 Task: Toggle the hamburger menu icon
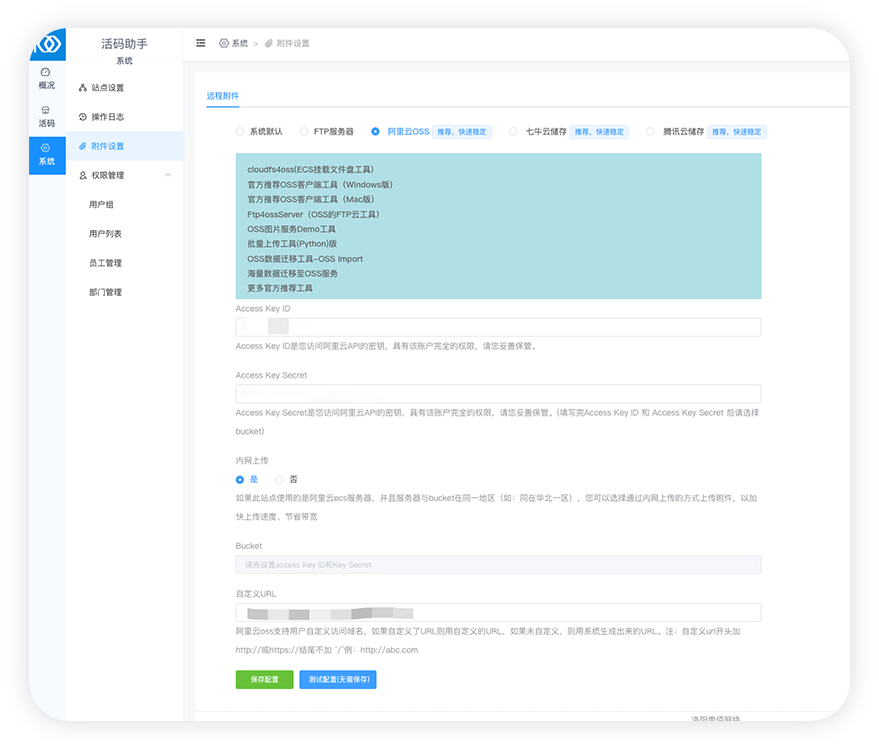[201, 43]
